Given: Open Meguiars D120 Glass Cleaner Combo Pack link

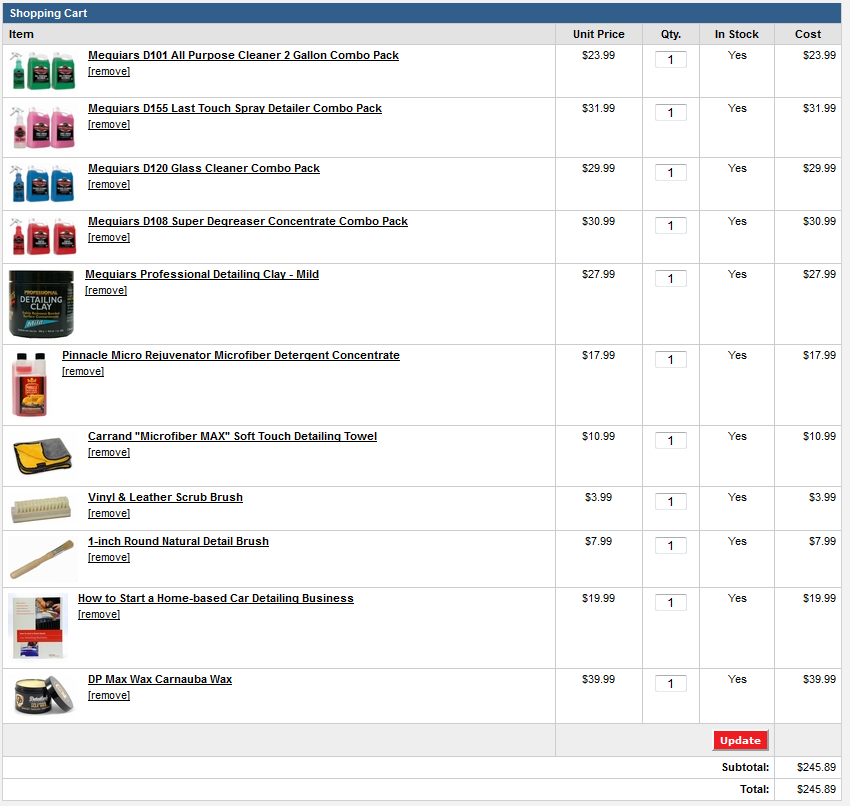Looking at the screenshot, I should pyautogui.click(x=204, y=169).
